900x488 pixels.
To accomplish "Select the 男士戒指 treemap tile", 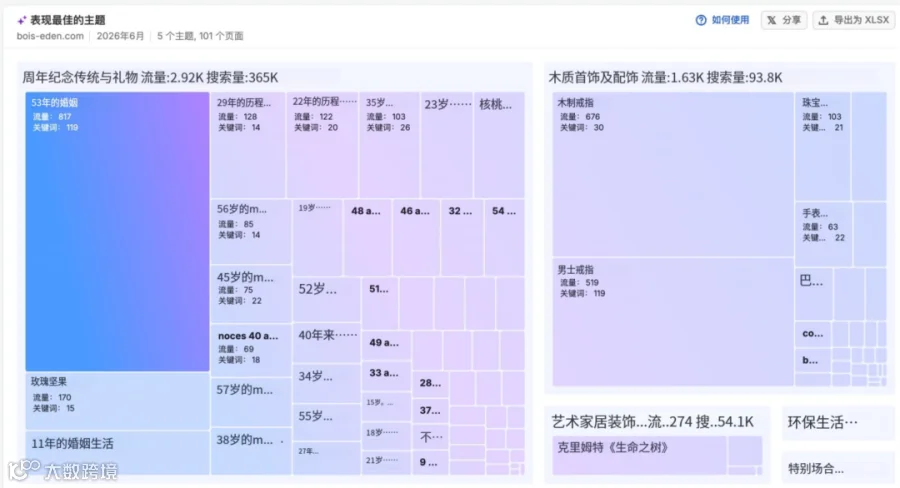I will click(673, 322).
